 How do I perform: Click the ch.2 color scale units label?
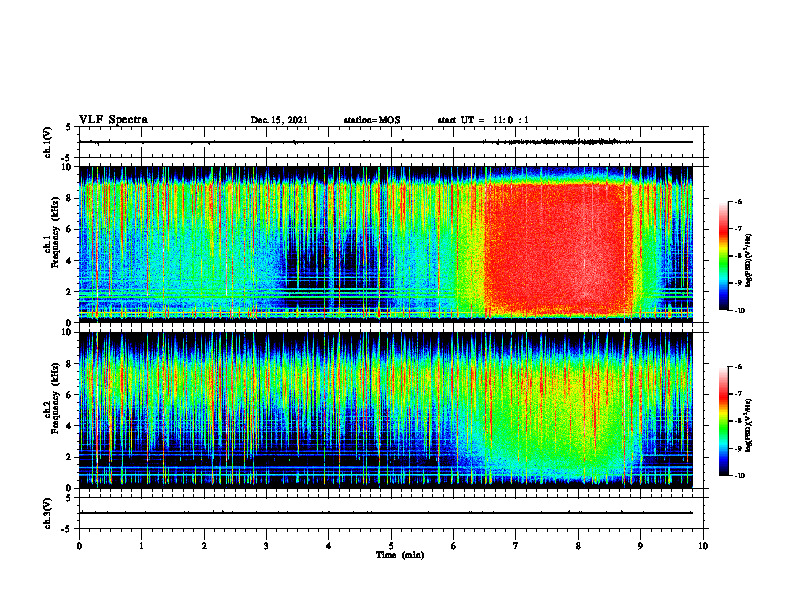(x=750, y=425)
